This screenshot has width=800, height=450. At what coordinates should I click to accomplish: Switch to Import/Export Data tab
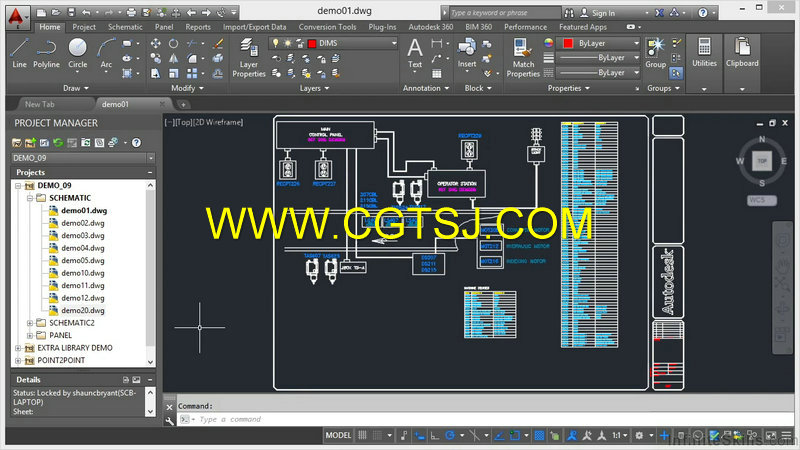click(x=254, y=27)
